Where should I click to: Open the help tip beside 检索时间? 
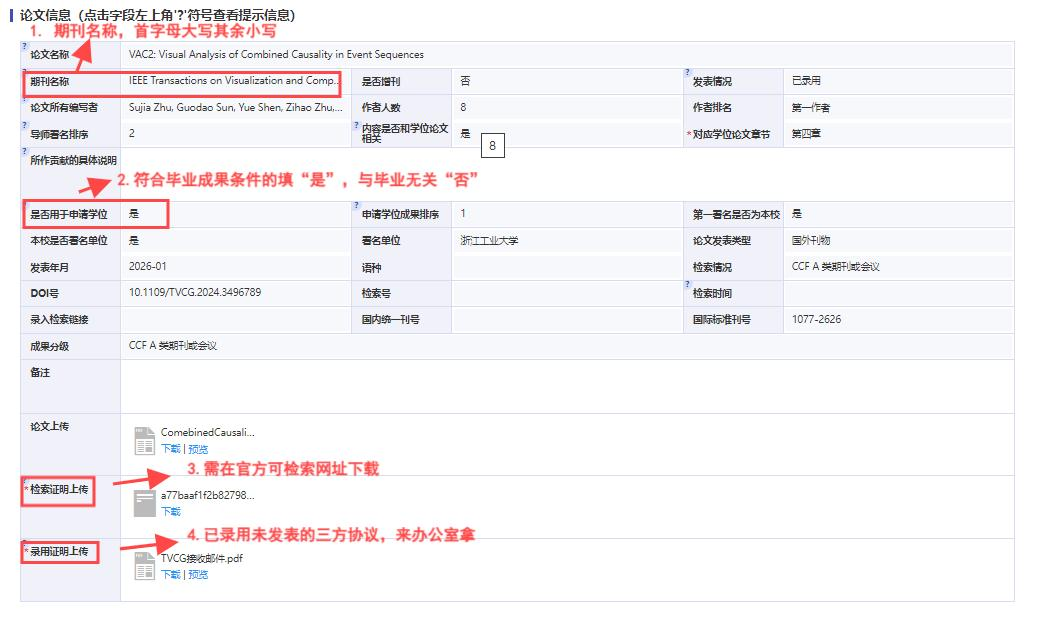687,283
